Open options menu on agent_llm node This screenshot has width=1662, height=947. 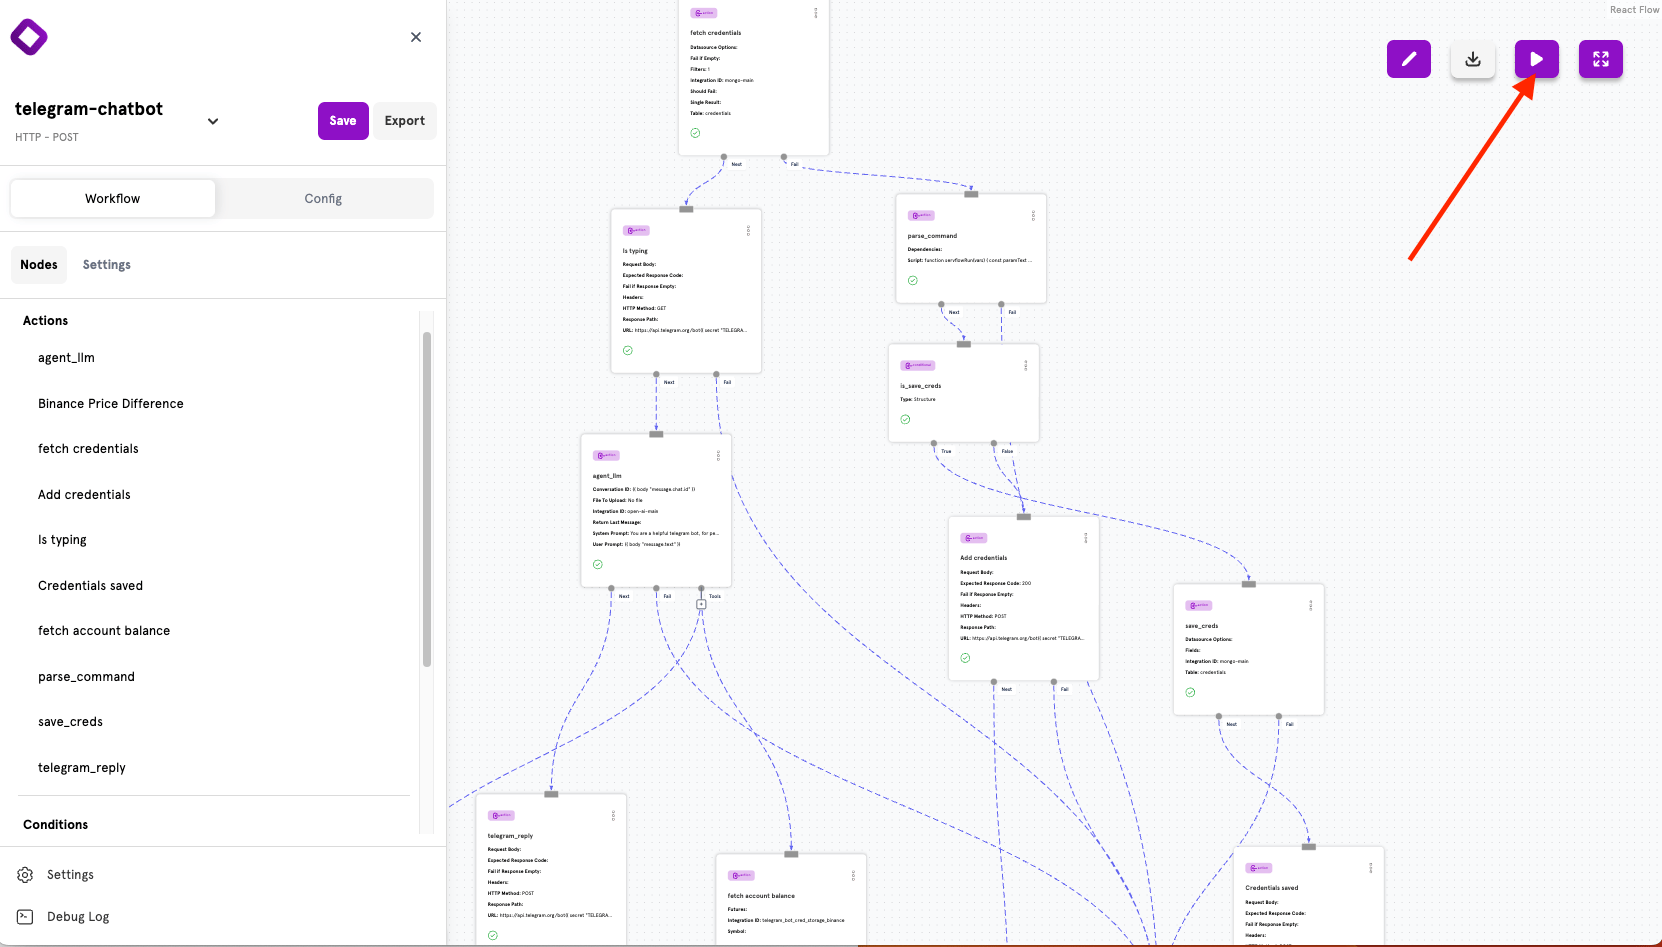click(x=718, y=456)
